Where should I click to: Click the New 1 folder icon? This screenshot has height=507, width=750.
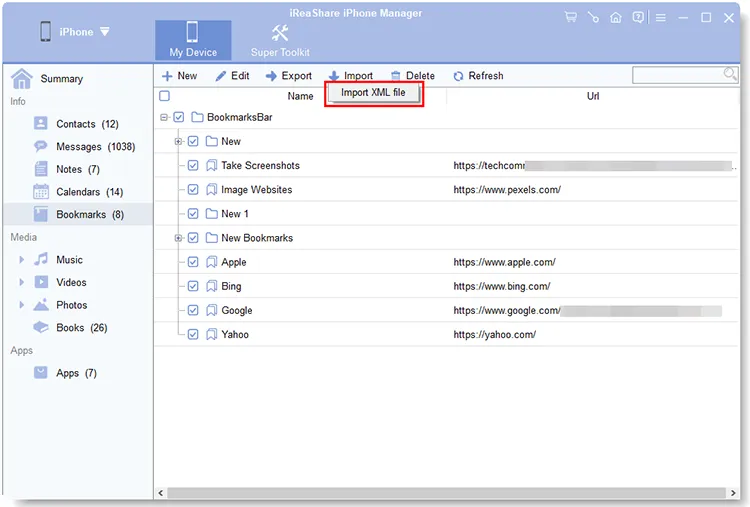pos(211,213)
